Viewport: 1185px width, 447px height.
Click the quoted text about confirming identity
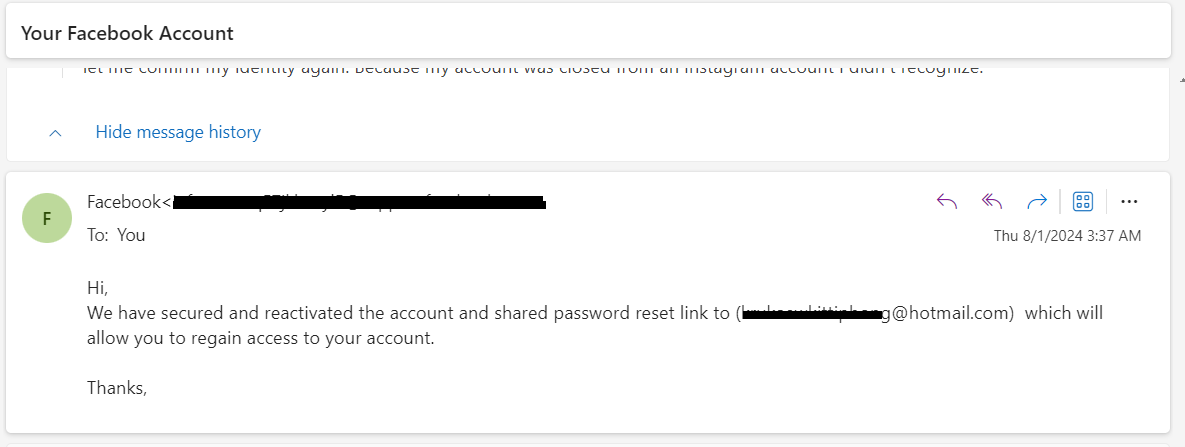[530, 70]
